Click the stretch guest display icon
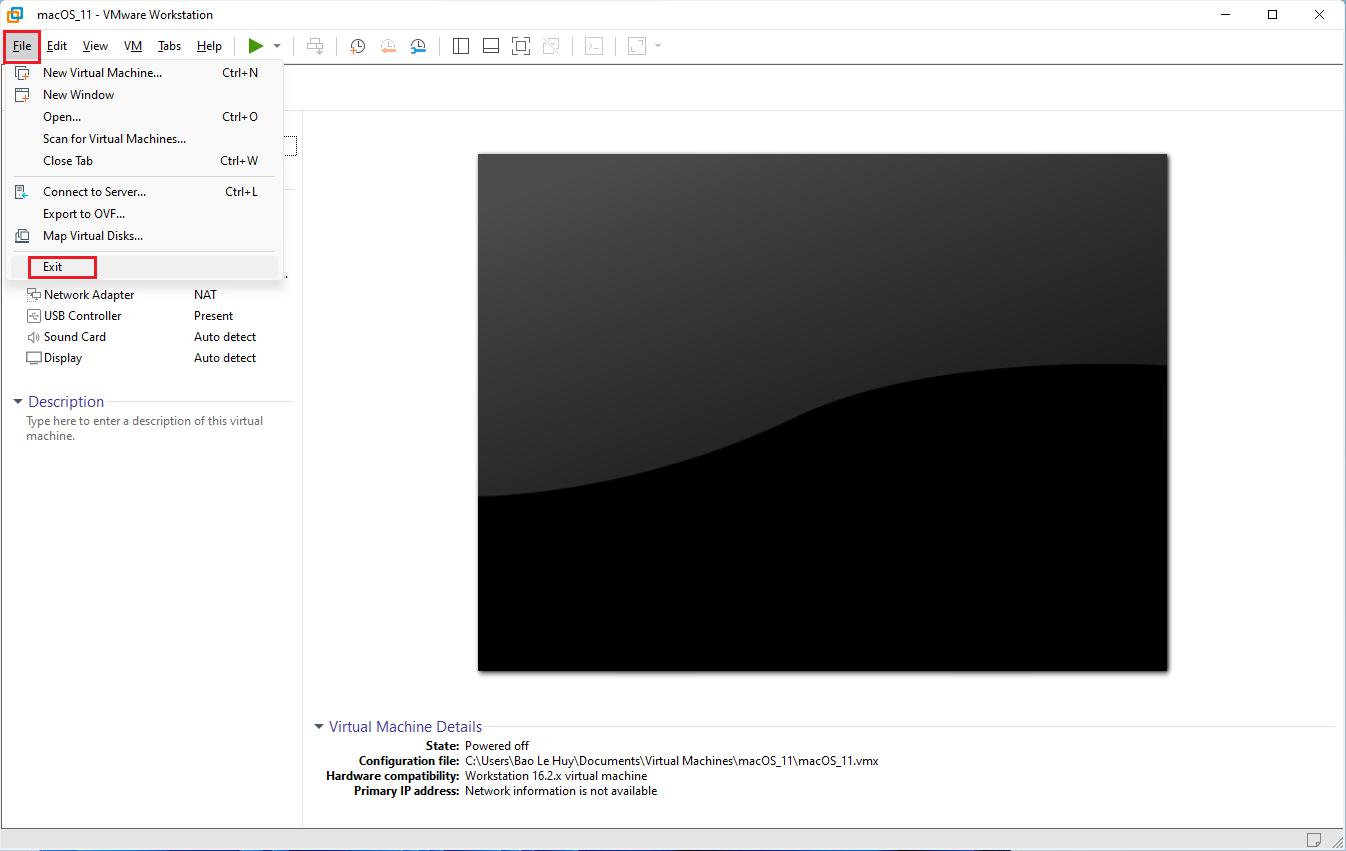The image size is (1346, 851). coord(637,46)
